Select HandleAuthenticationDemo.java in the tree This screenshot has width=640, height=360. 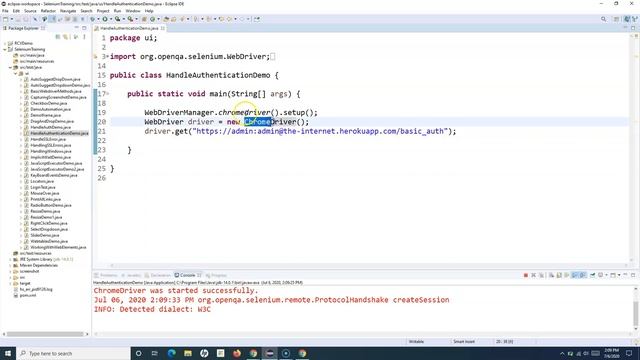59,133
